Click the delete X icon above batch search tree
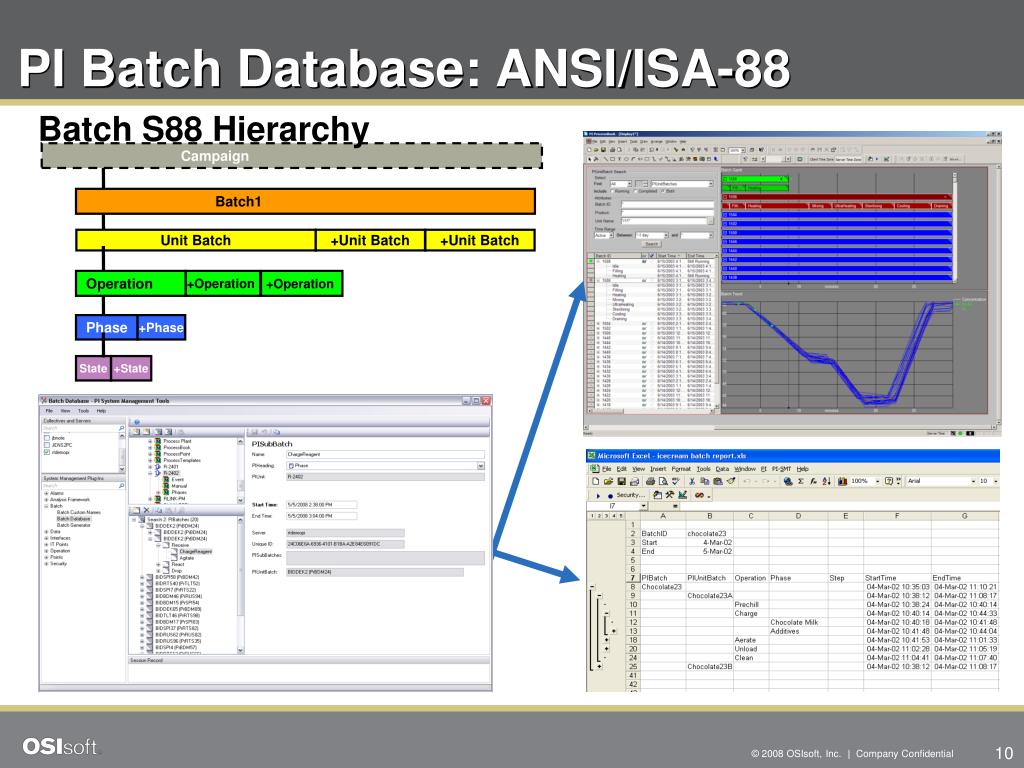Image resolution: width=1024 pixels, height=768 pixels. pos(146,511)
